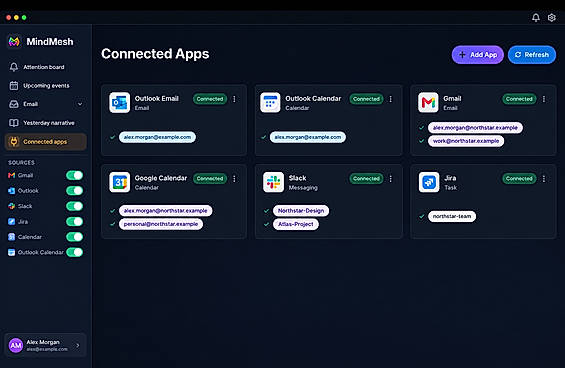The height and width of the screenshot is (368, 565).
Task: Click Outlook icon in Sources list
Action: pos(12,191)
